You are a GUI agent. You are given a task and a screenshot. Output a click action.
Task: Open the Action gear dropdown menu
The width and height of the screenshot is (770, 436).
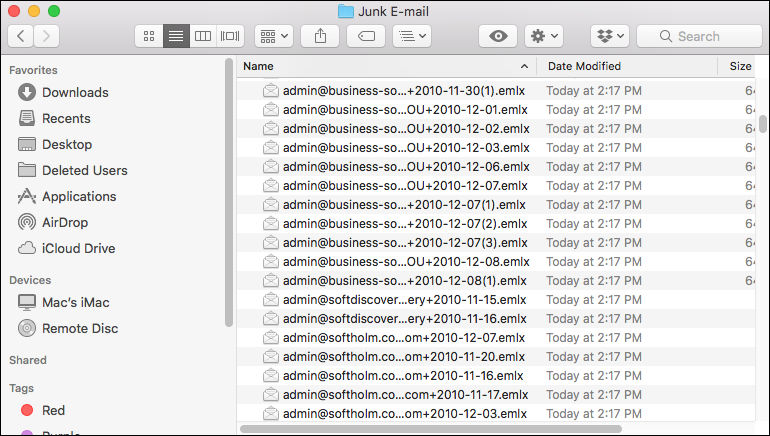pos(544,36)
